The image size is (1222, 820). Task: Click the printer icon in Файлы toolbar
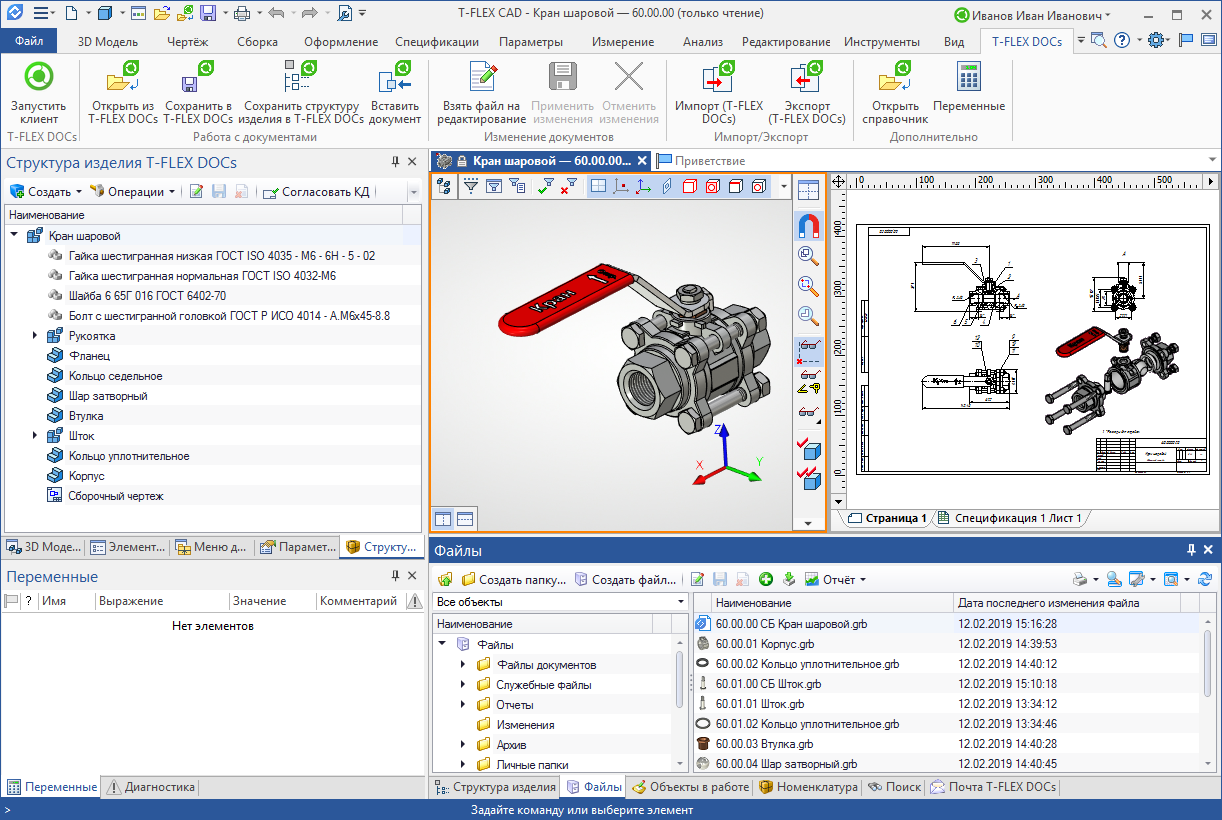[1079, 579]
